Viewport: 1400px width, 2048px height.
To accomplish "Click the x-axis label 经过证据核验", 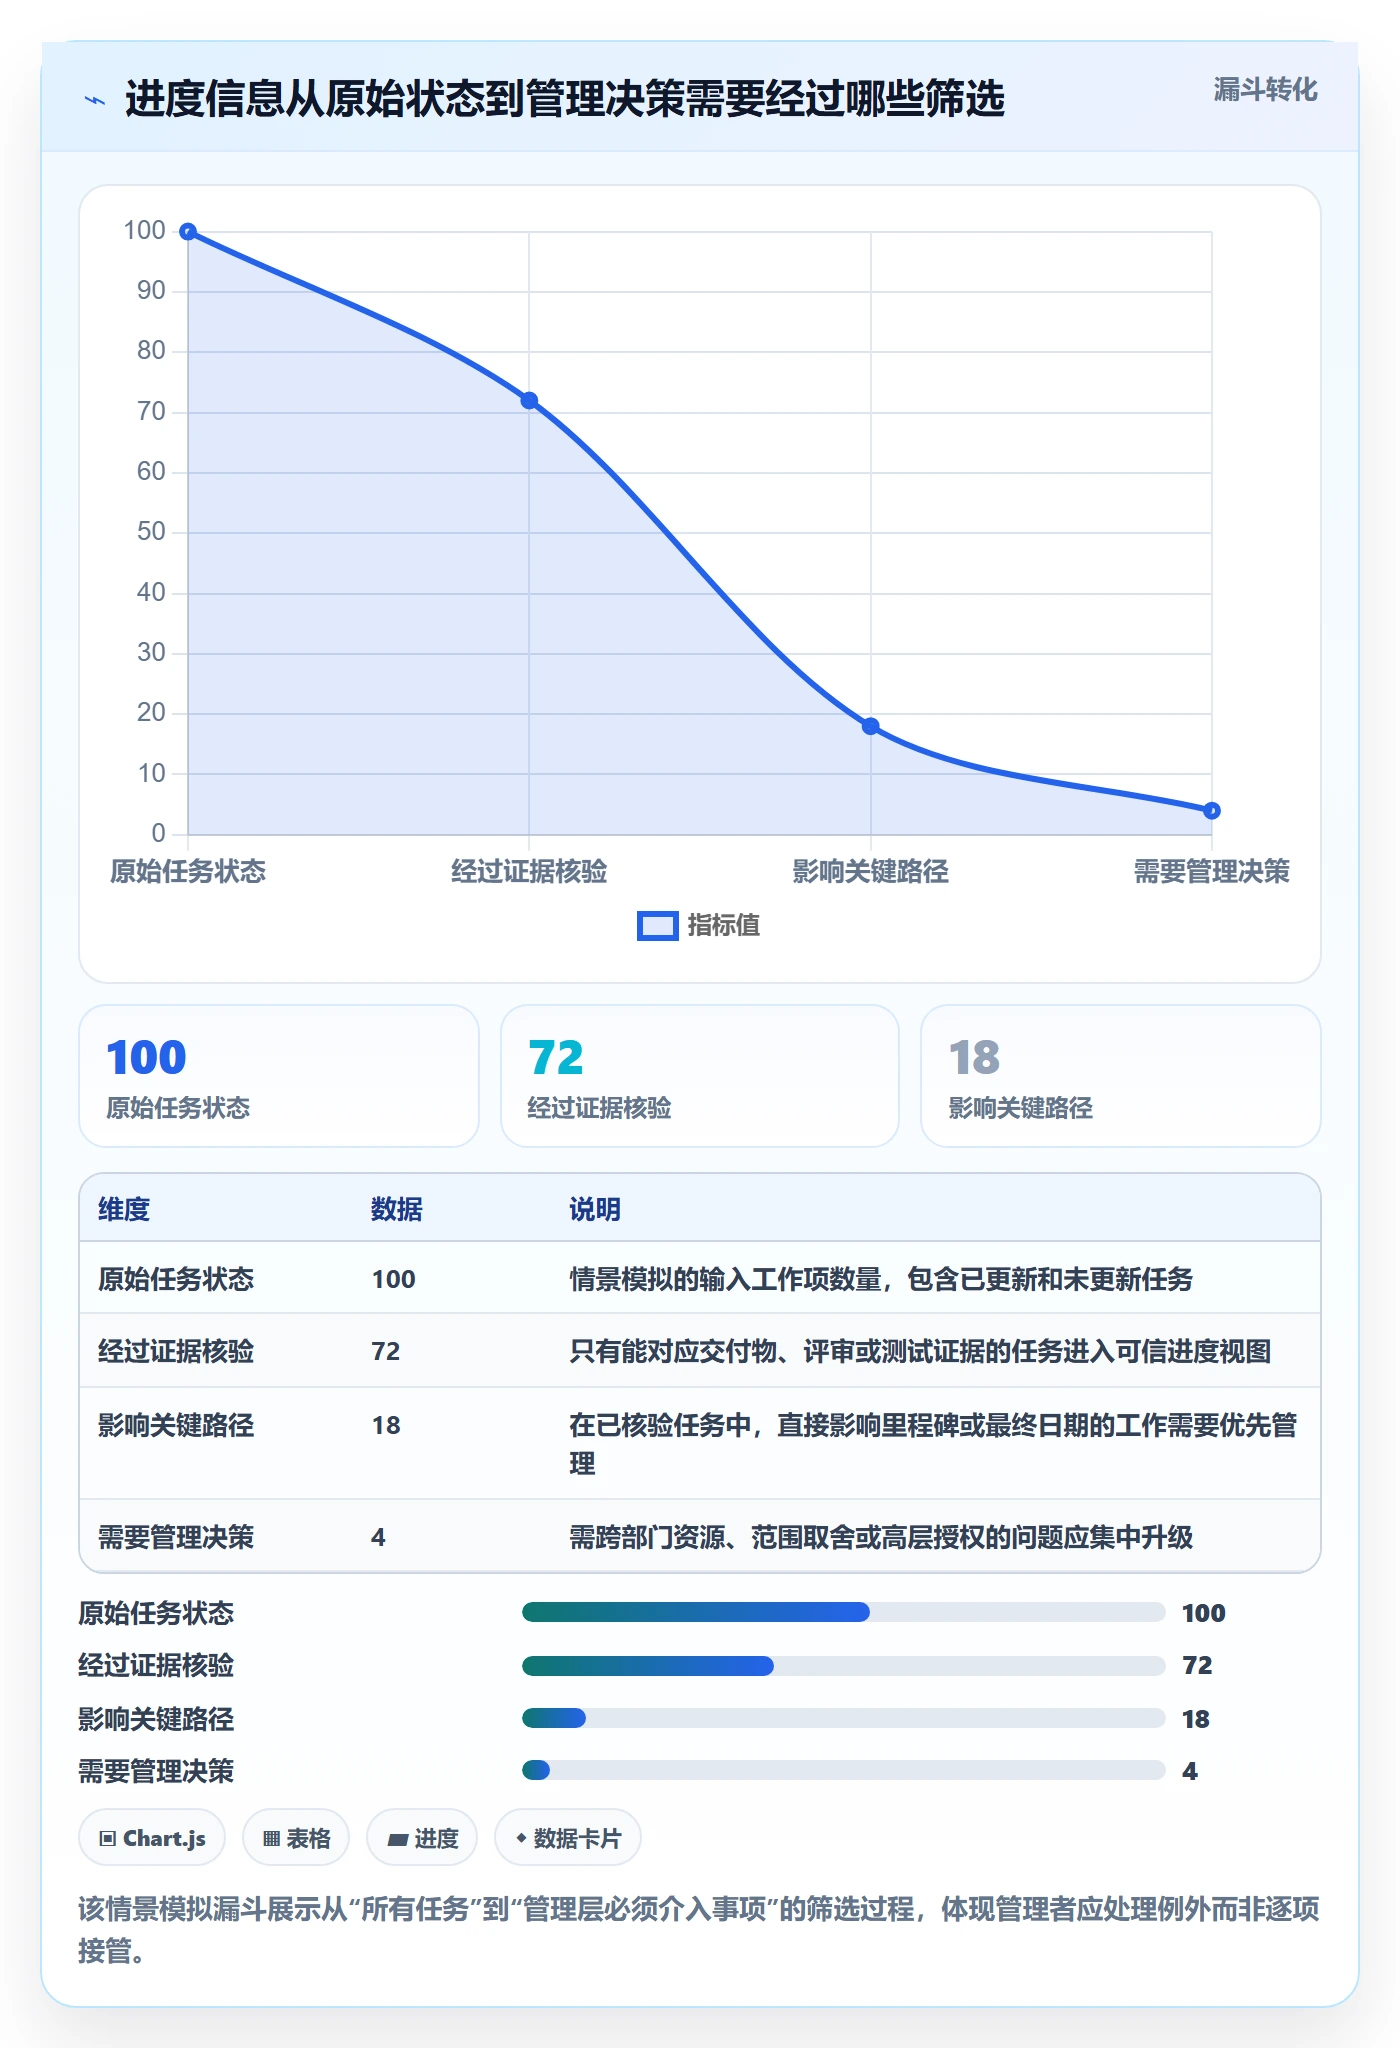I will 529,872.
